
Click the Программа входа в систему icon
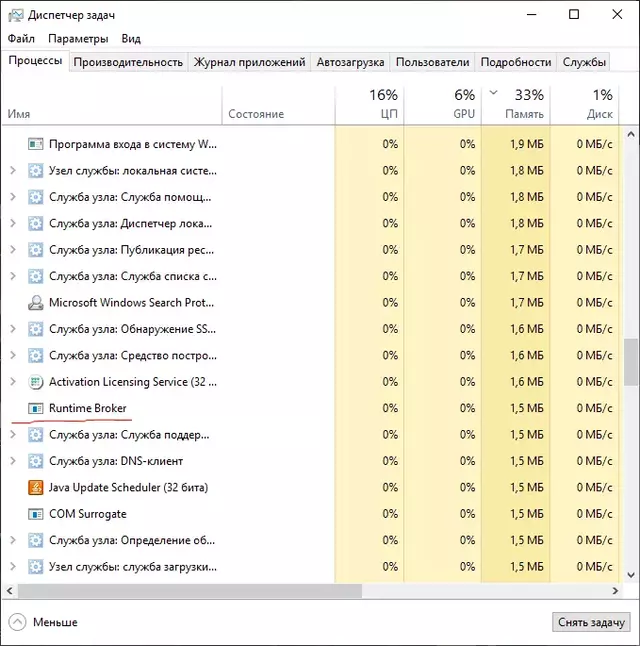click(36, 144)
